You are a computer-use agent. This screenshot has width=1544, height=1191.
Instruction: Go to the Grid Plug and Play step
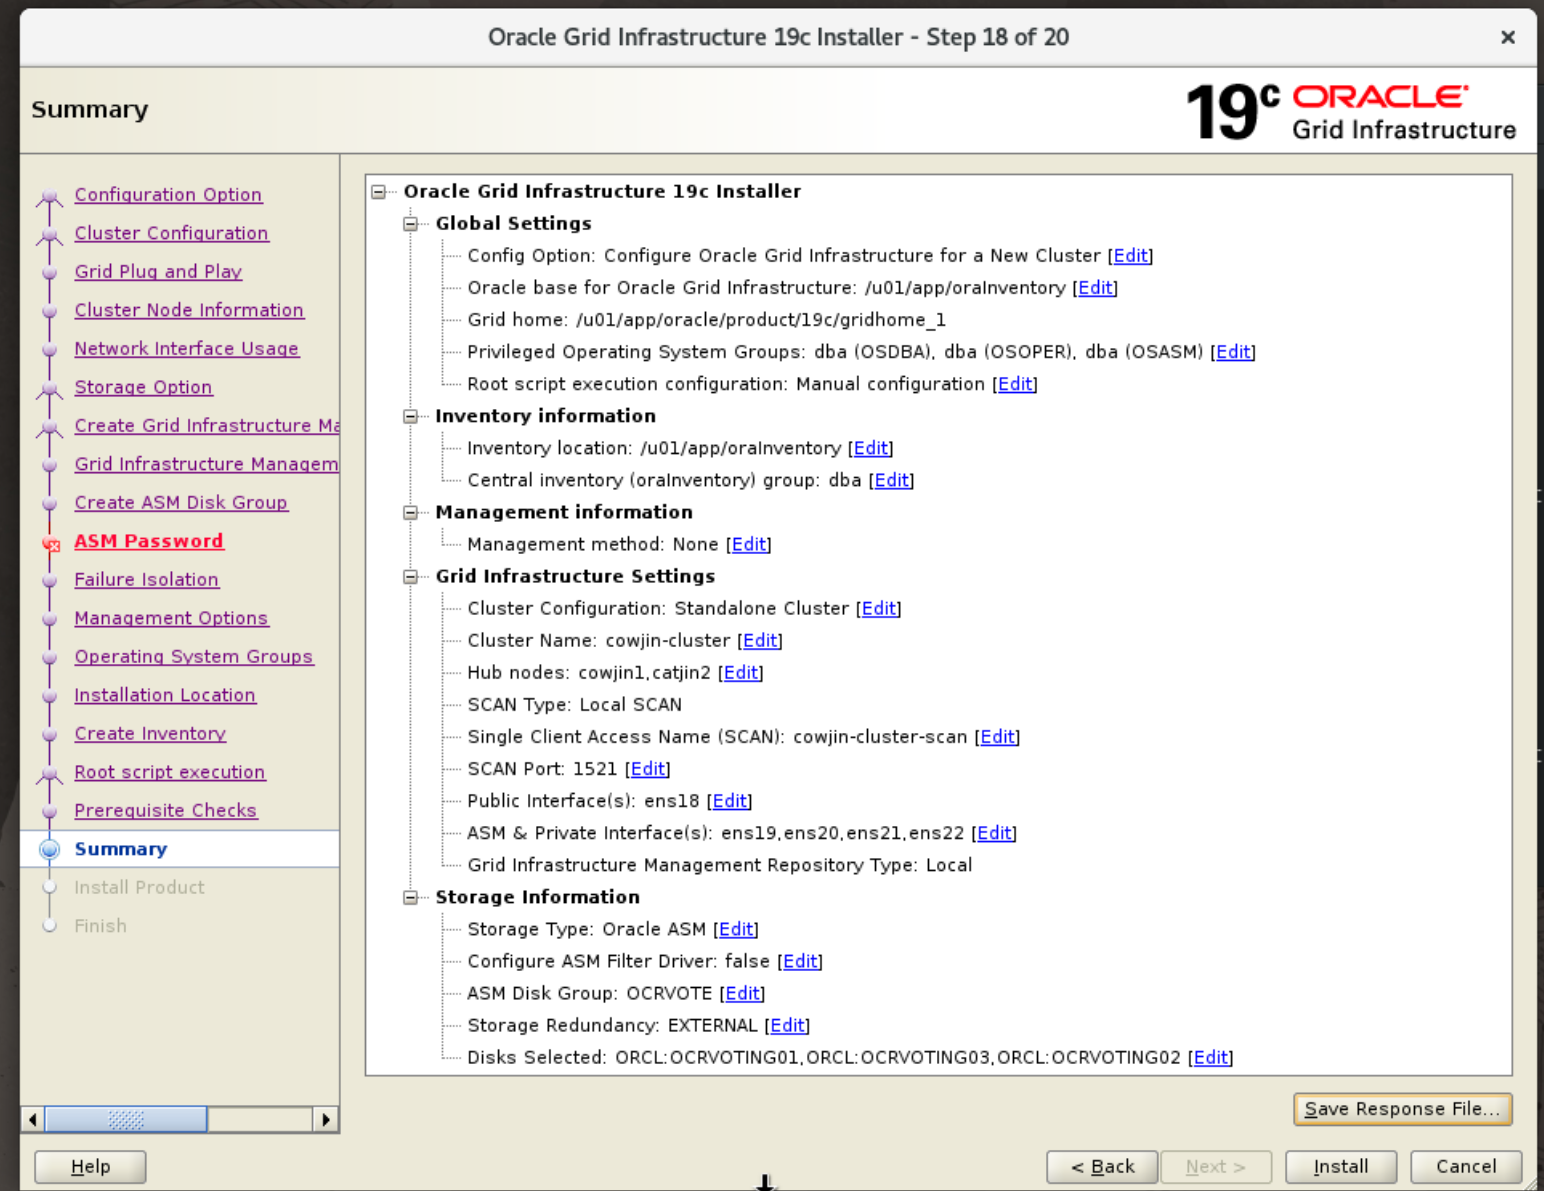(x=158, y=271)
